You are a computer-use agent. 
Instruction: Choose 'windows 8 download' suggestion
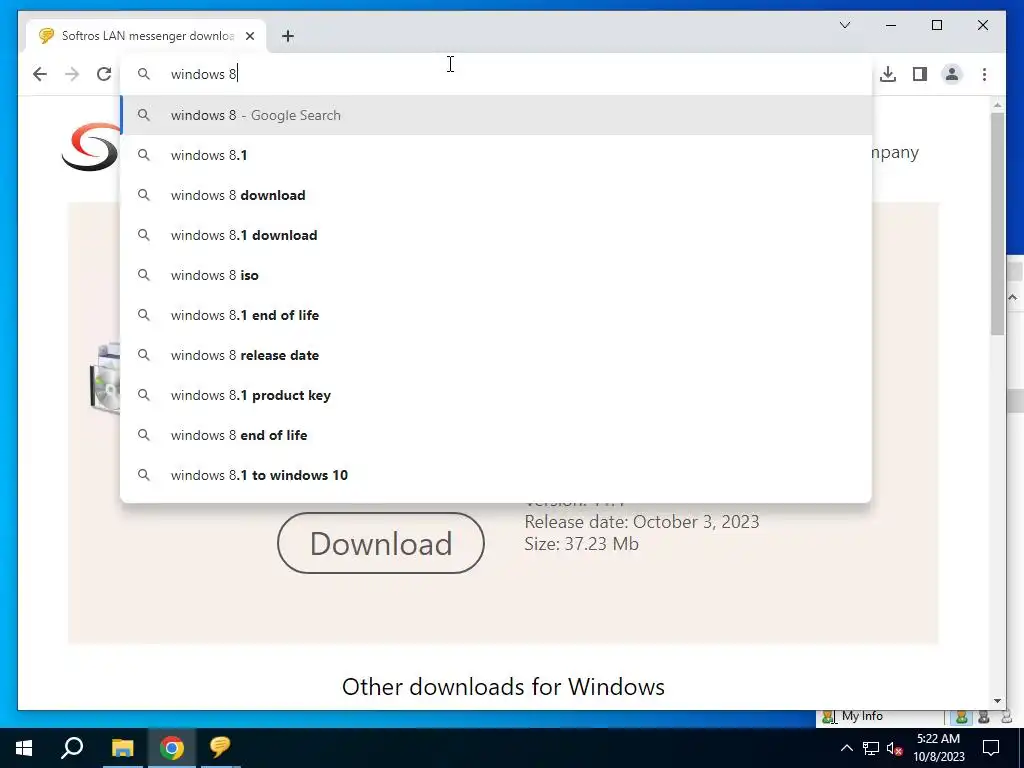click(496, 195)
